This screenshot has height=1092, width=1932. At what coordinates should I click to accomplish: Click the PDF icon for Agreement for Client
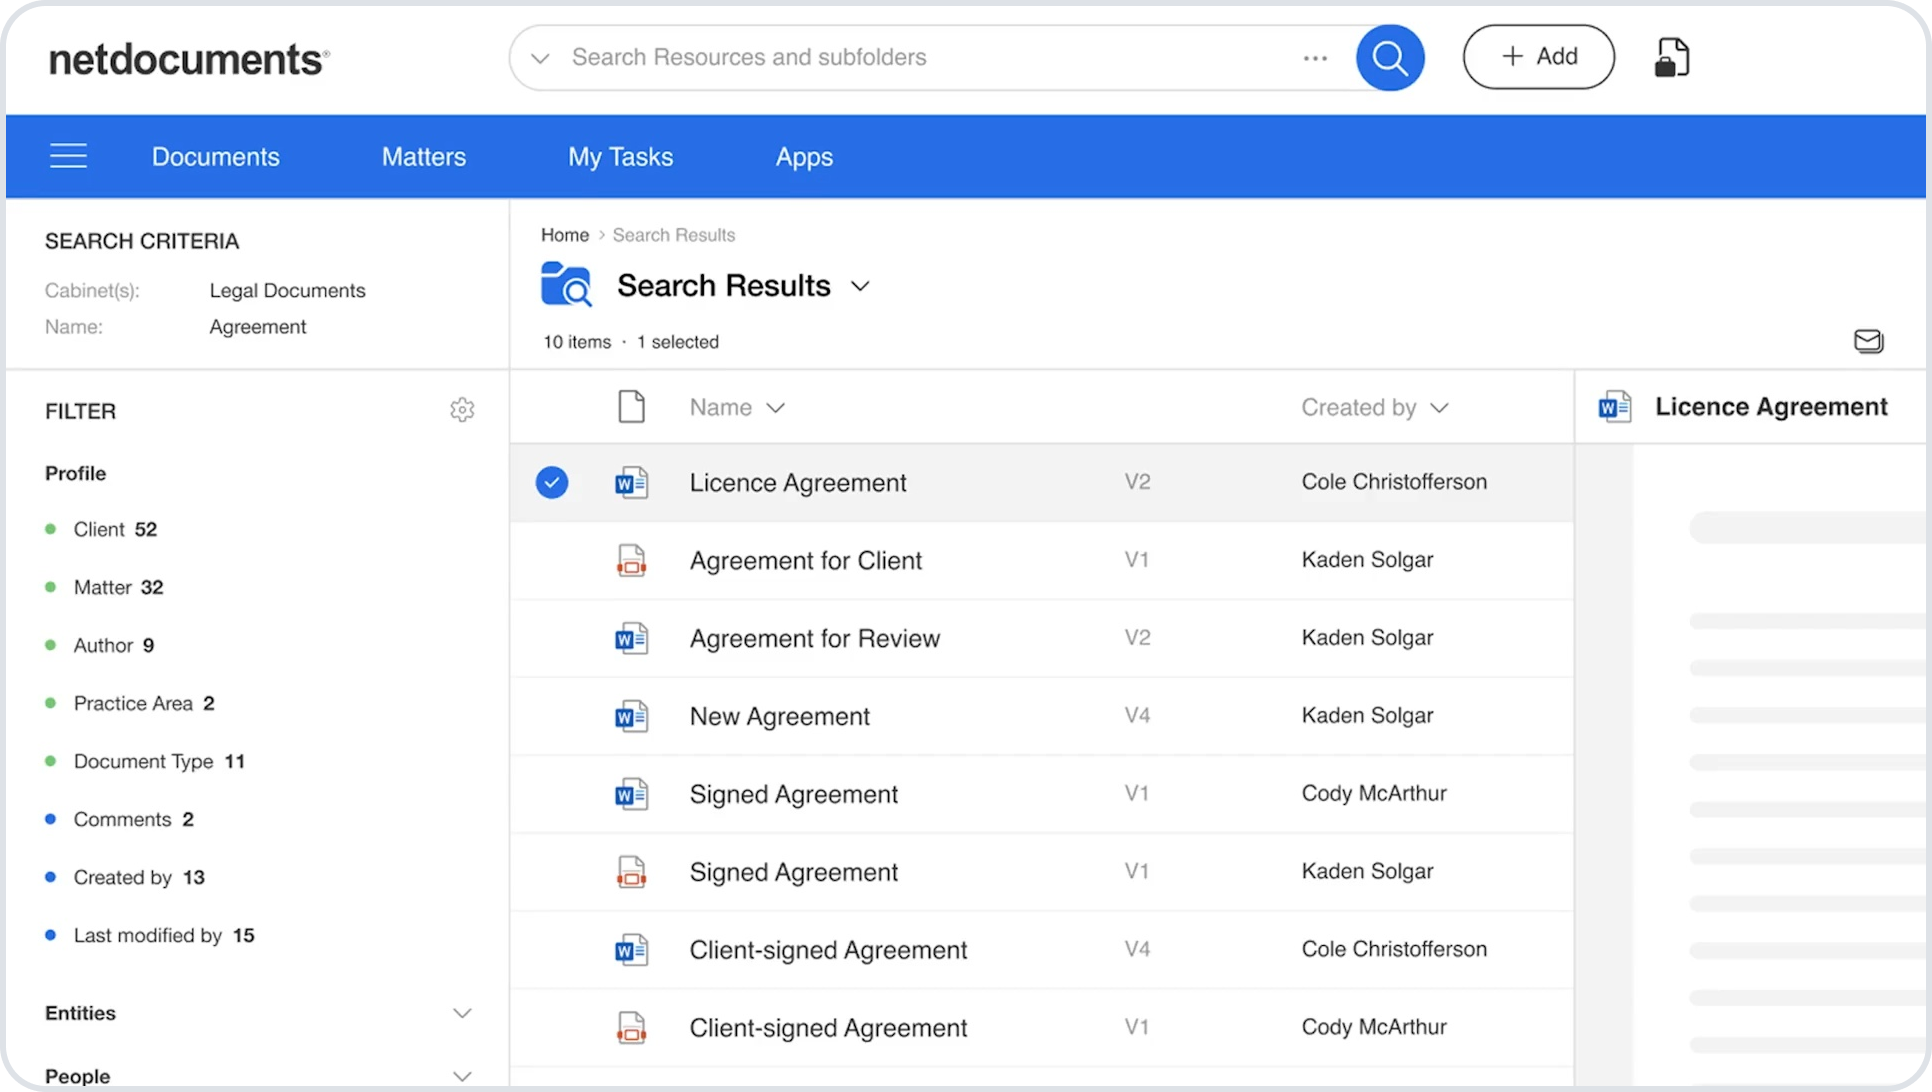pos(631,560)
